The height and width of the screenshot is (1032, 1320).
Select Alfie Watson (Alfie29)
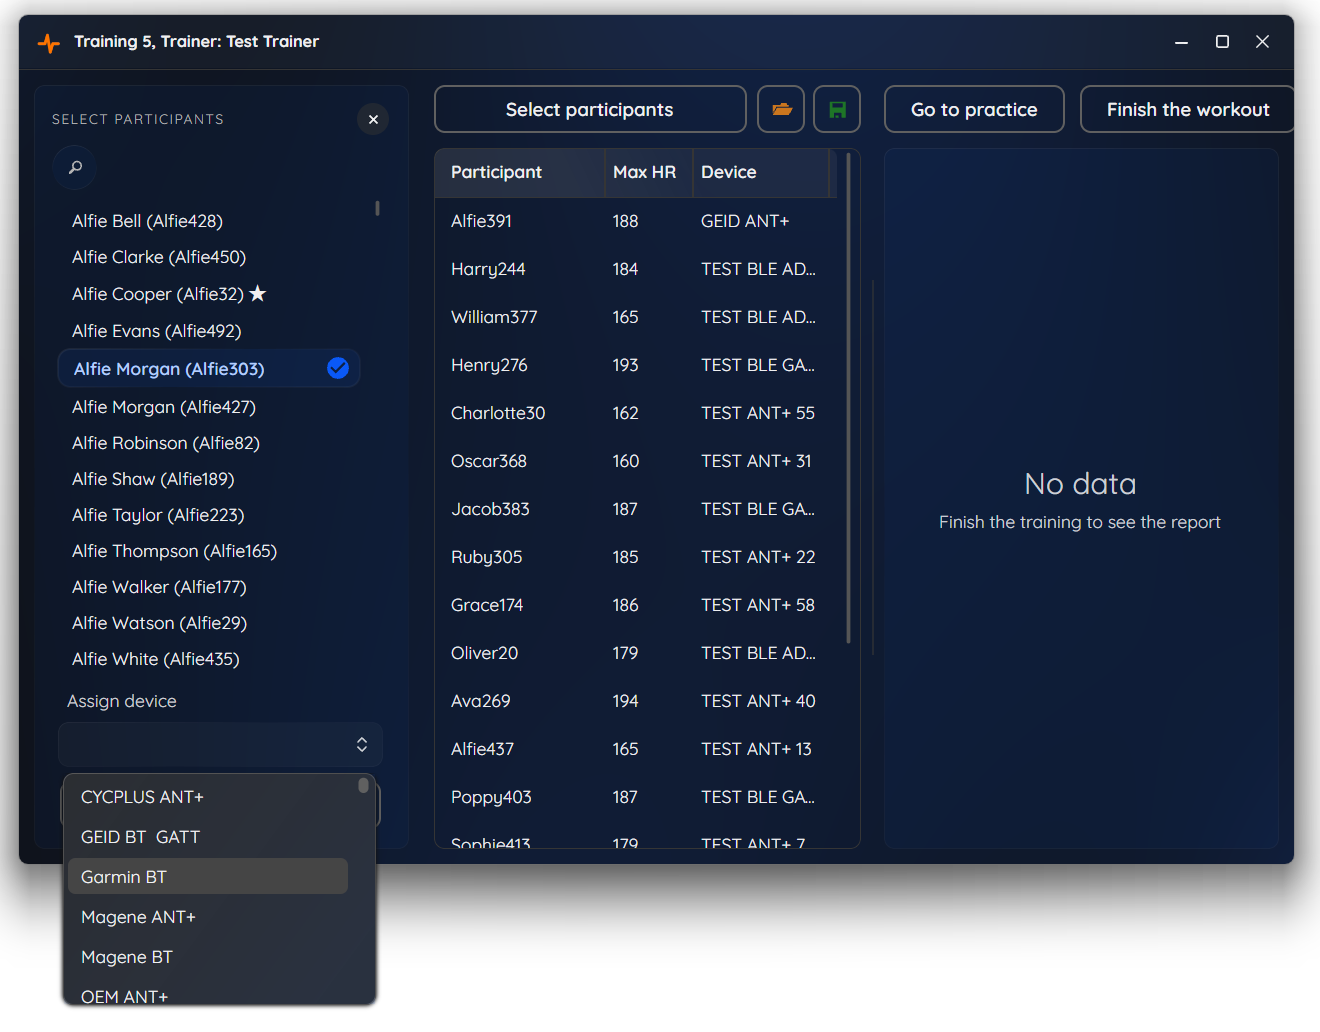pyautogui.click(x=210, y=623)
